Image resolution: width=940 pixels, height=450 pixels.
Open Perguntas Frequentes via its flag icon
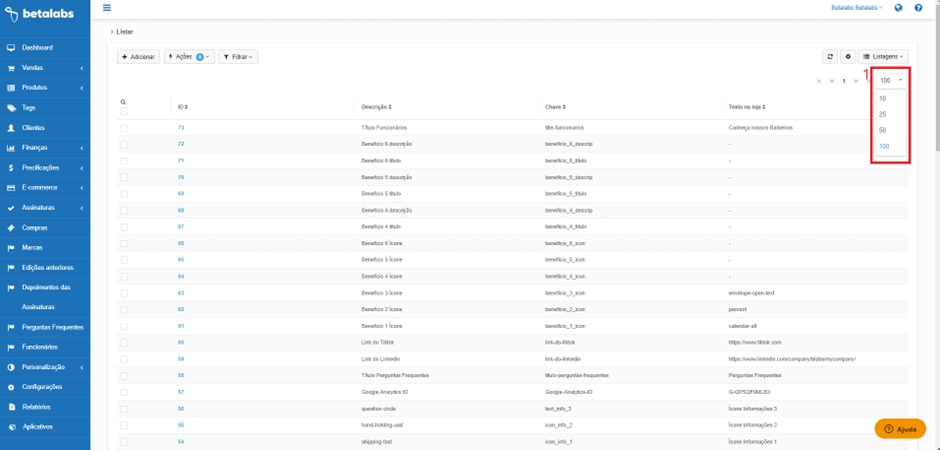point(11,327)
